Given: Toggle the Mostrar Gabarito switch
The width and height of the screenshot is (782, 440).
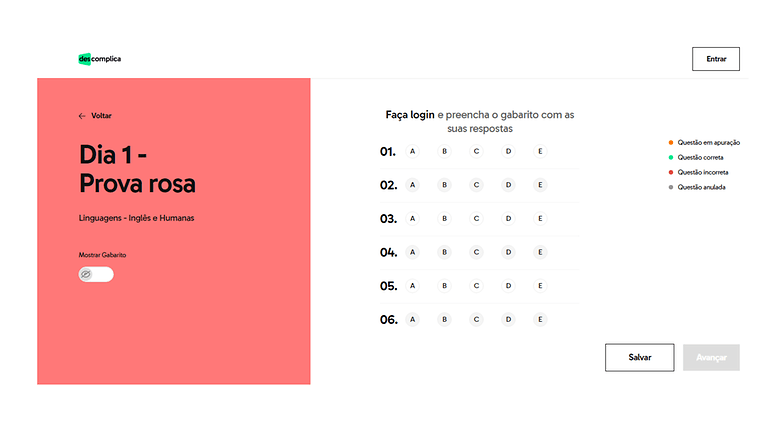Looking at the screenshot, I should (x=96, y=274).
